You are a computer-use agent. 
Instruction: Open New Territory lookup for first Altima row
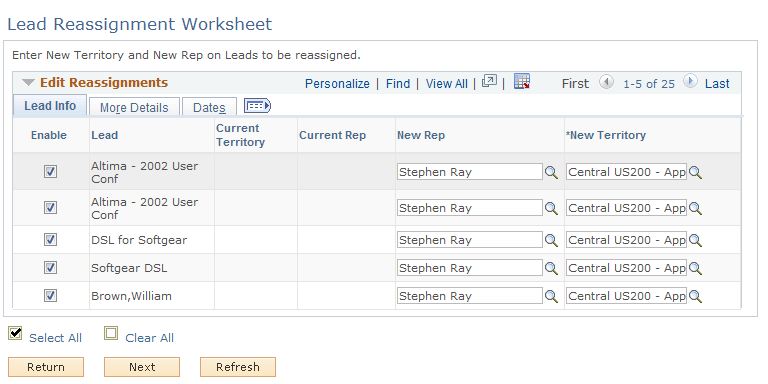[x=696, y=172]
